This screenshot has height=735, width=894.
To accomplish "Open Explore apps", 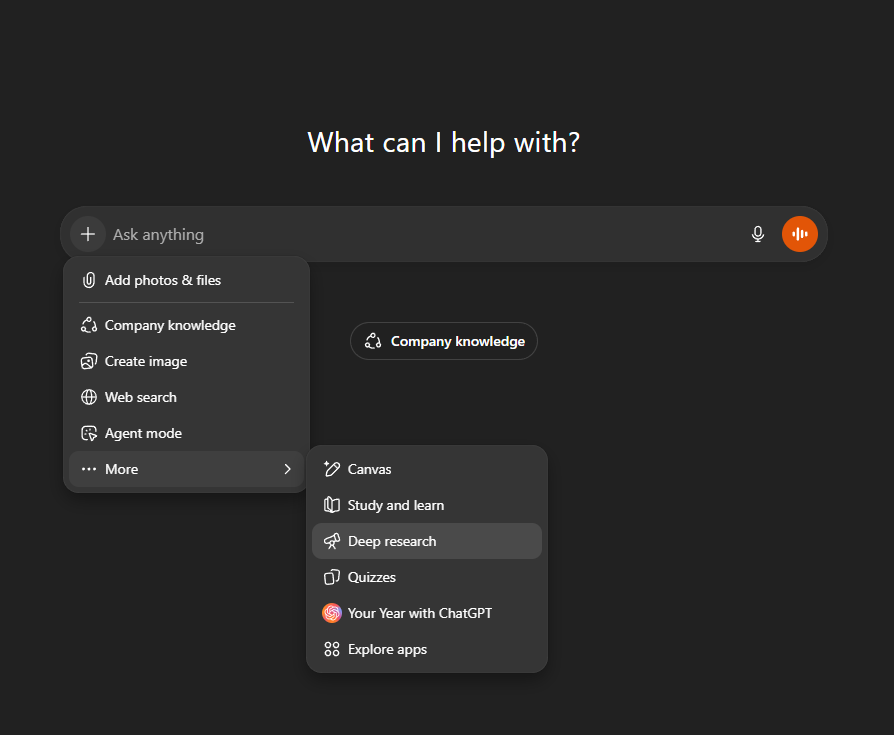I will pos(388,649).
